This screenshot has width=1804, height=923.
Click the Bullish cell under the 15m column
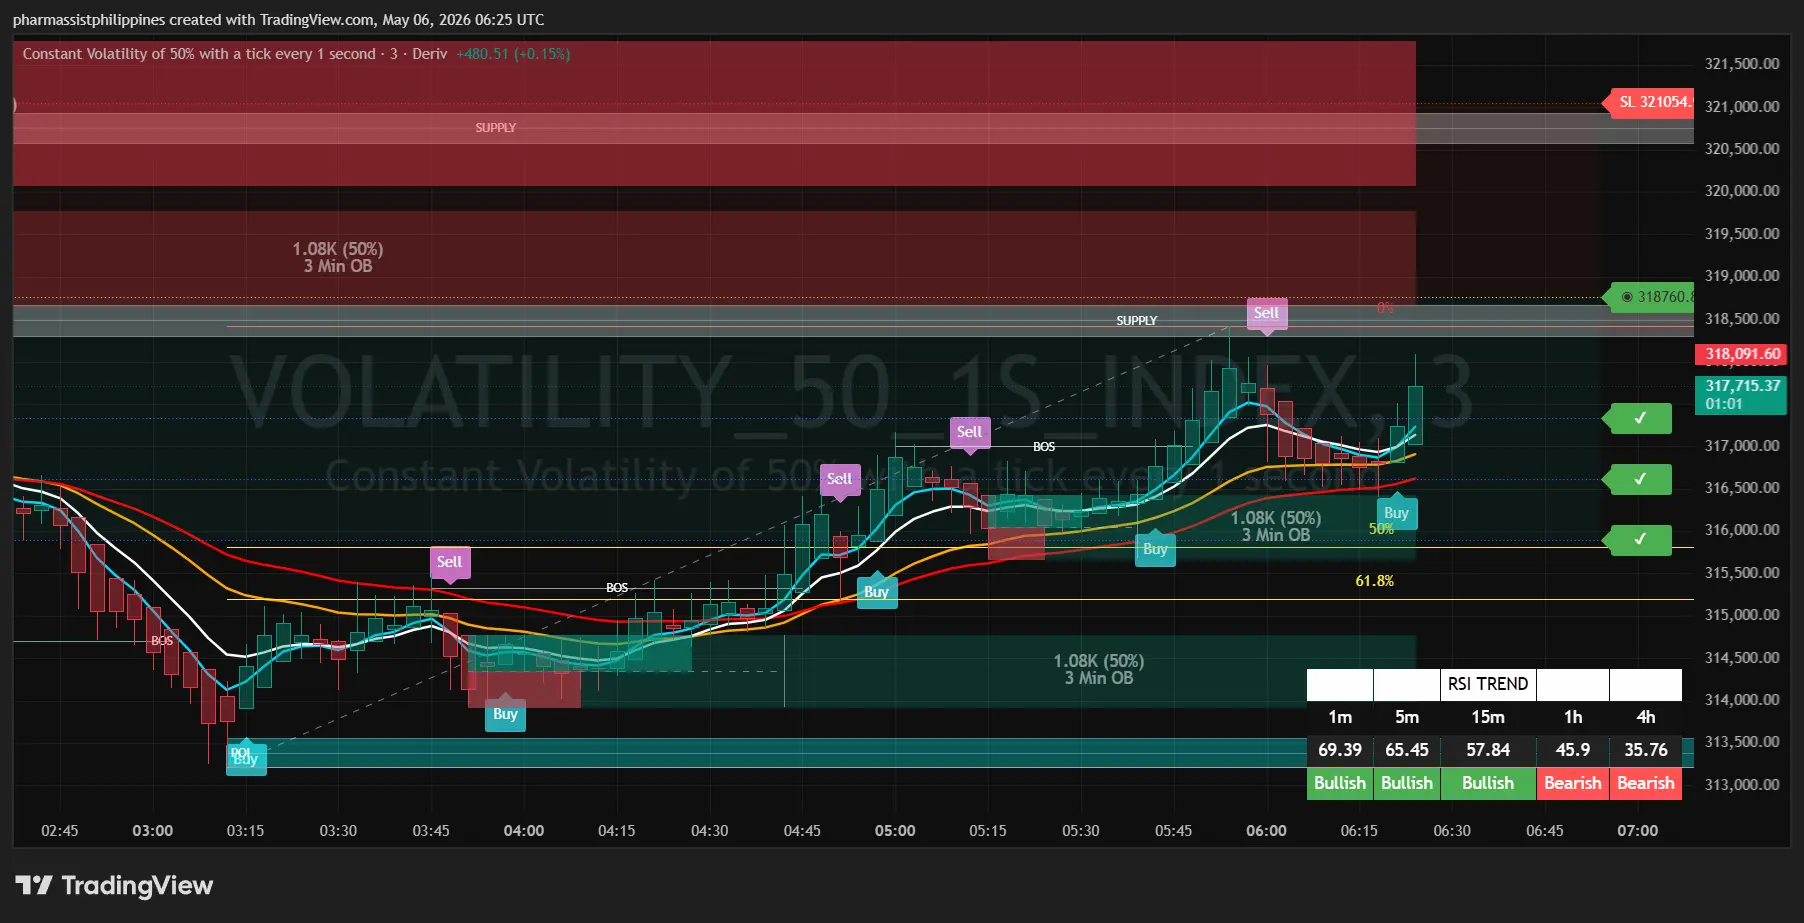[x=1488, y=783]
